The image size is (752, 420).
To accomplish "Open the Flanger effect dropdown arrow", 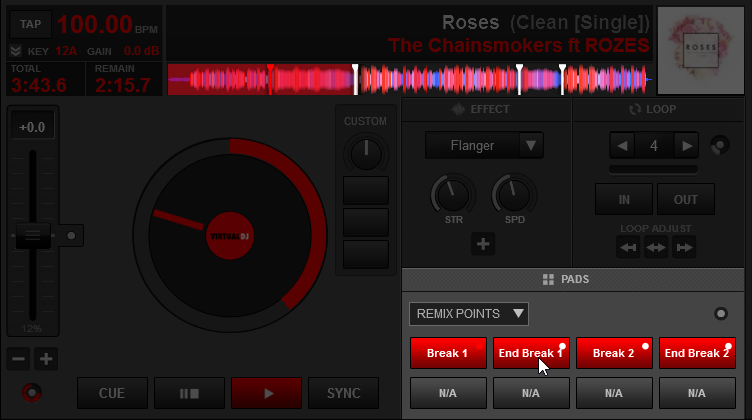I will 531,145.
